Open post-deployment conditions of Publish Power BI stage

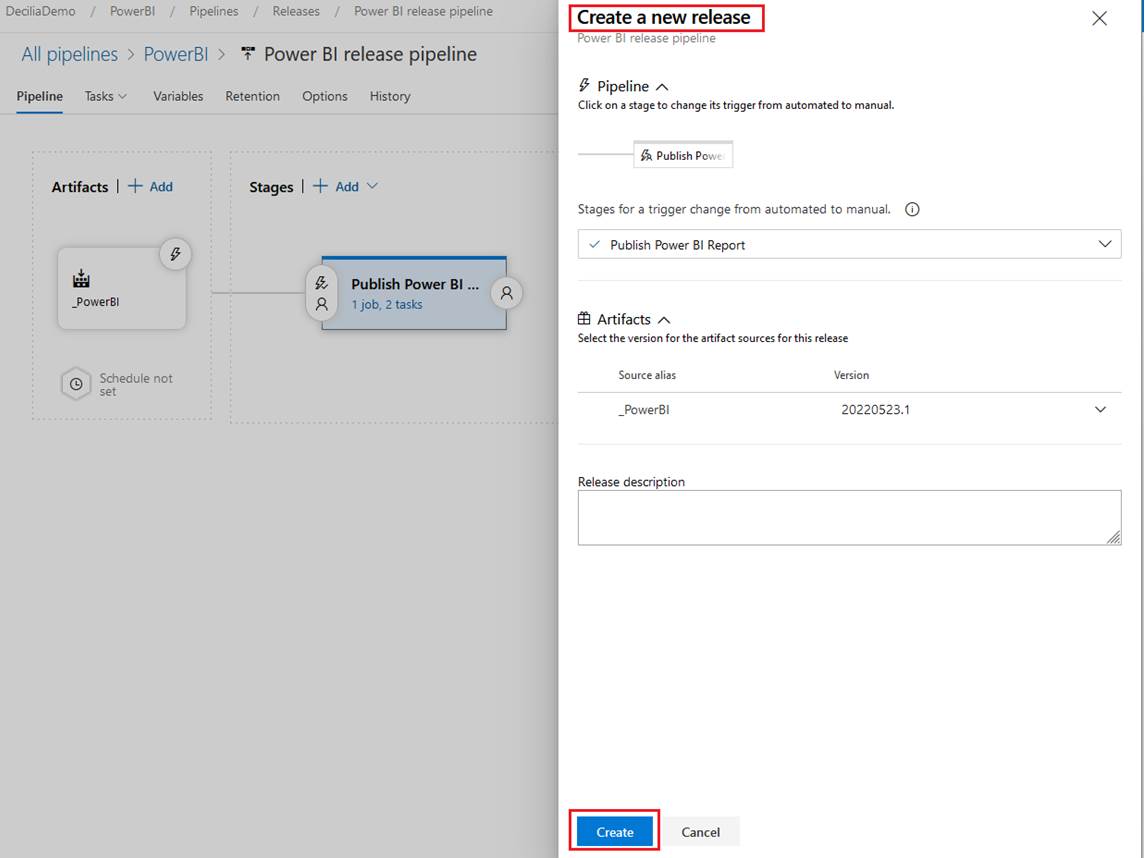pos(507,293)
